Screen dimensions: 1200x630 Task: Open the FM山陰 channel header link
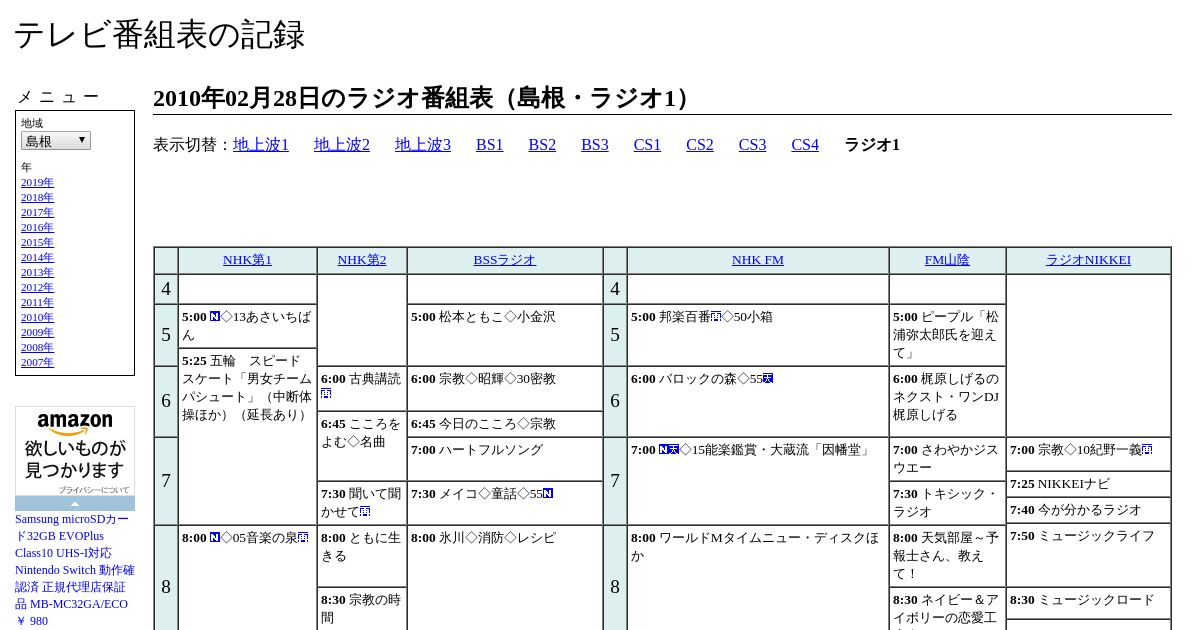[x=947, y=260]
